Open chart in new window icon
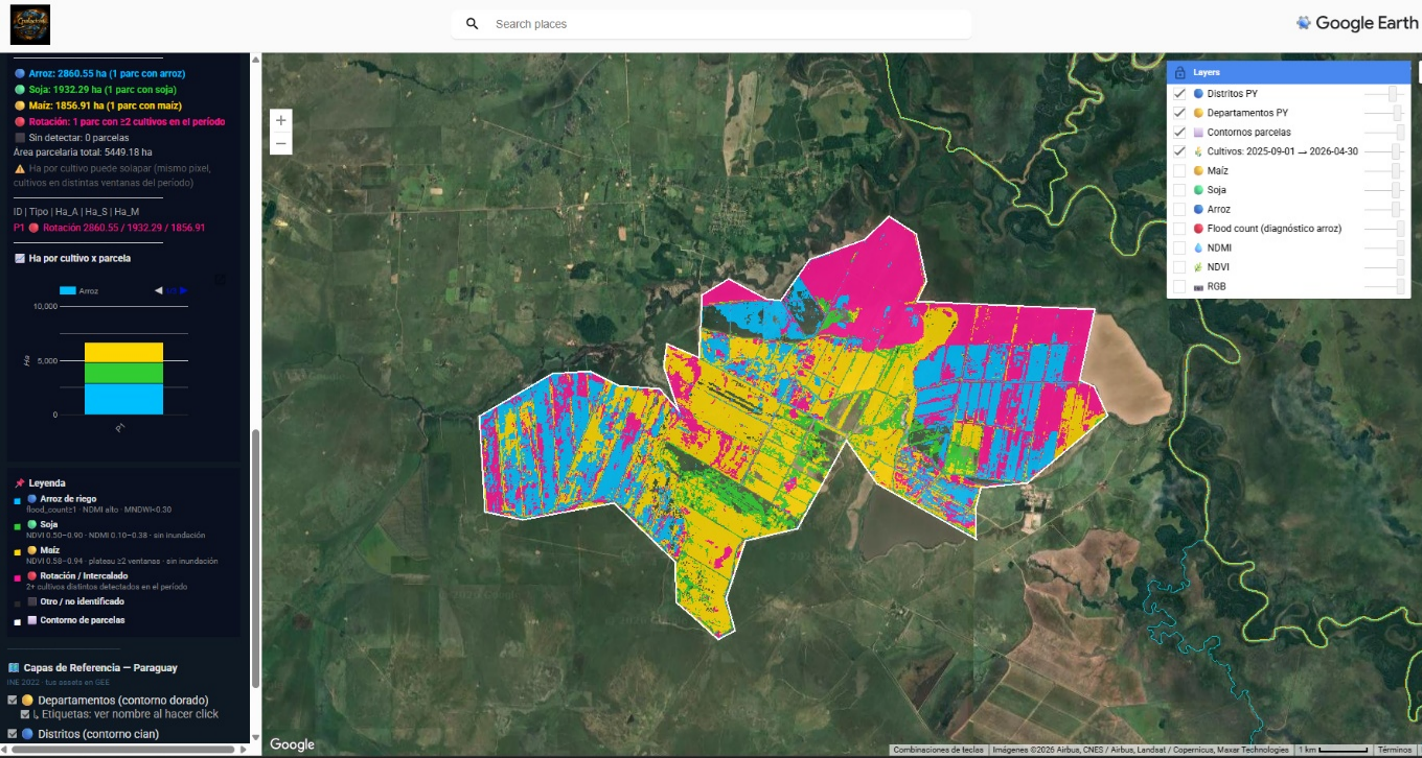 pos(220,280)
